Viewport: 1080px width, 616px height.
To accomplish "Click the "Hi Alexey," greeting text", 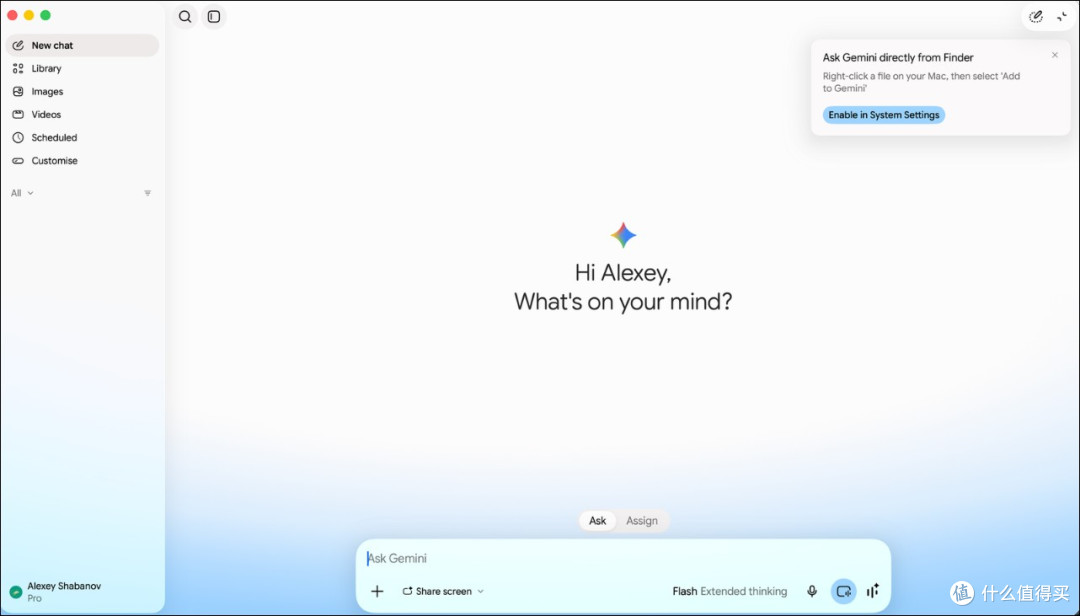I will click(623, 273).
